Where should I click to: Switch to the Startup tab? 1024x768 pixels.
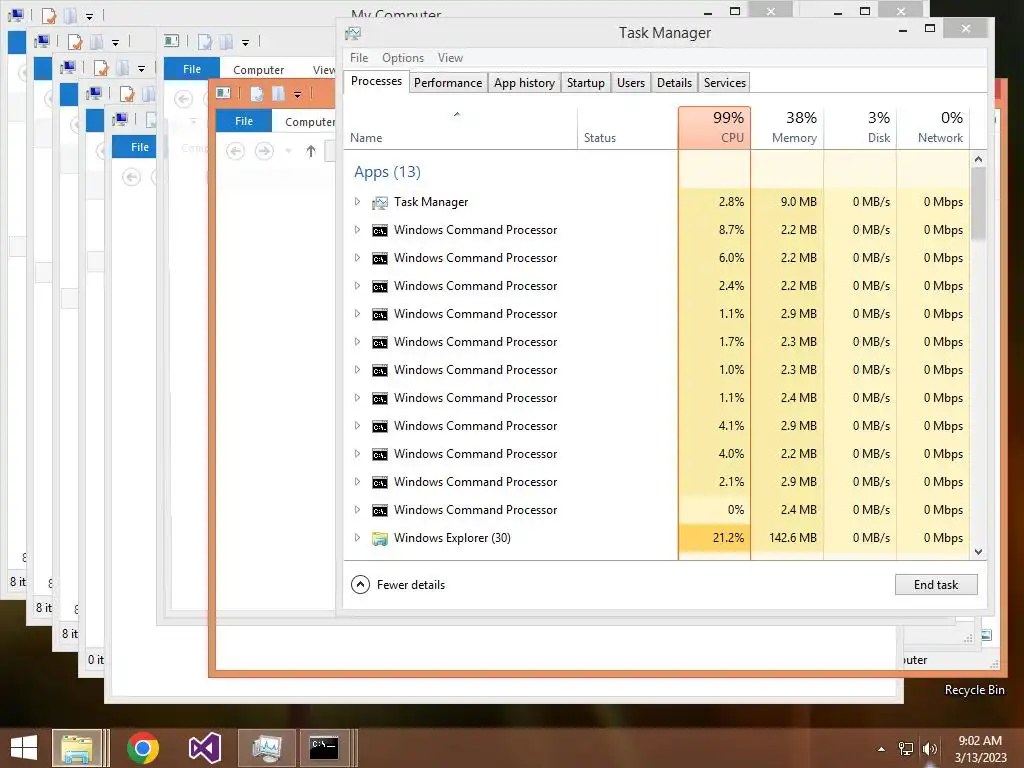coord(586,83)
